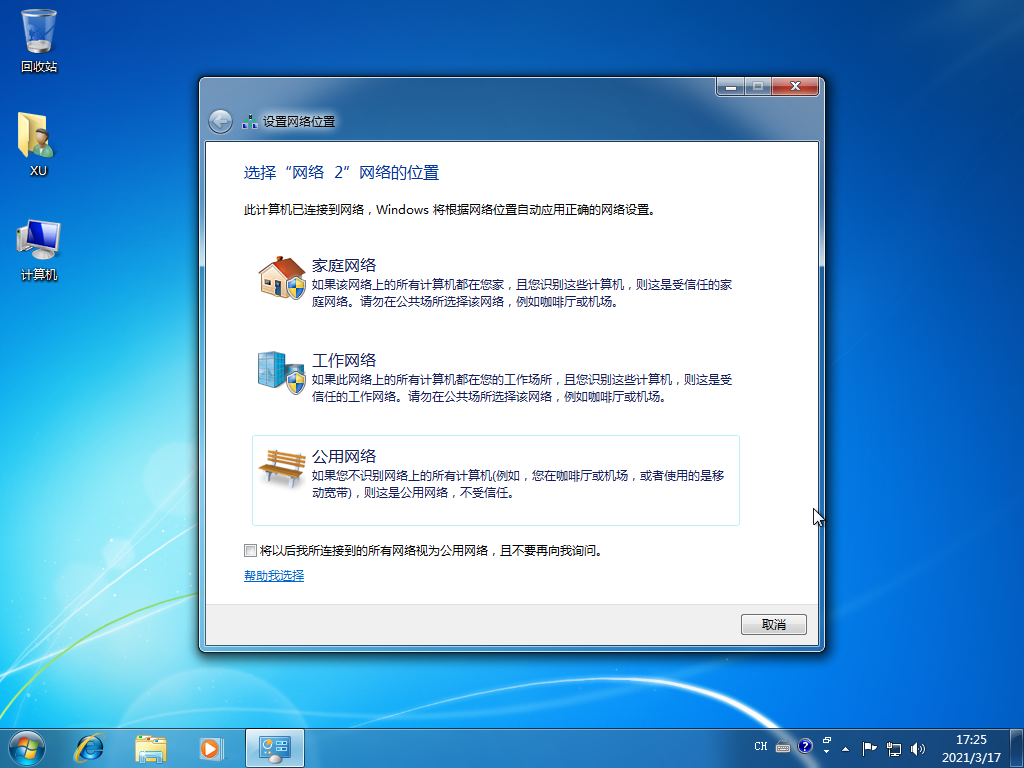Select the 工作网络 office building icon

pos(277,372)
